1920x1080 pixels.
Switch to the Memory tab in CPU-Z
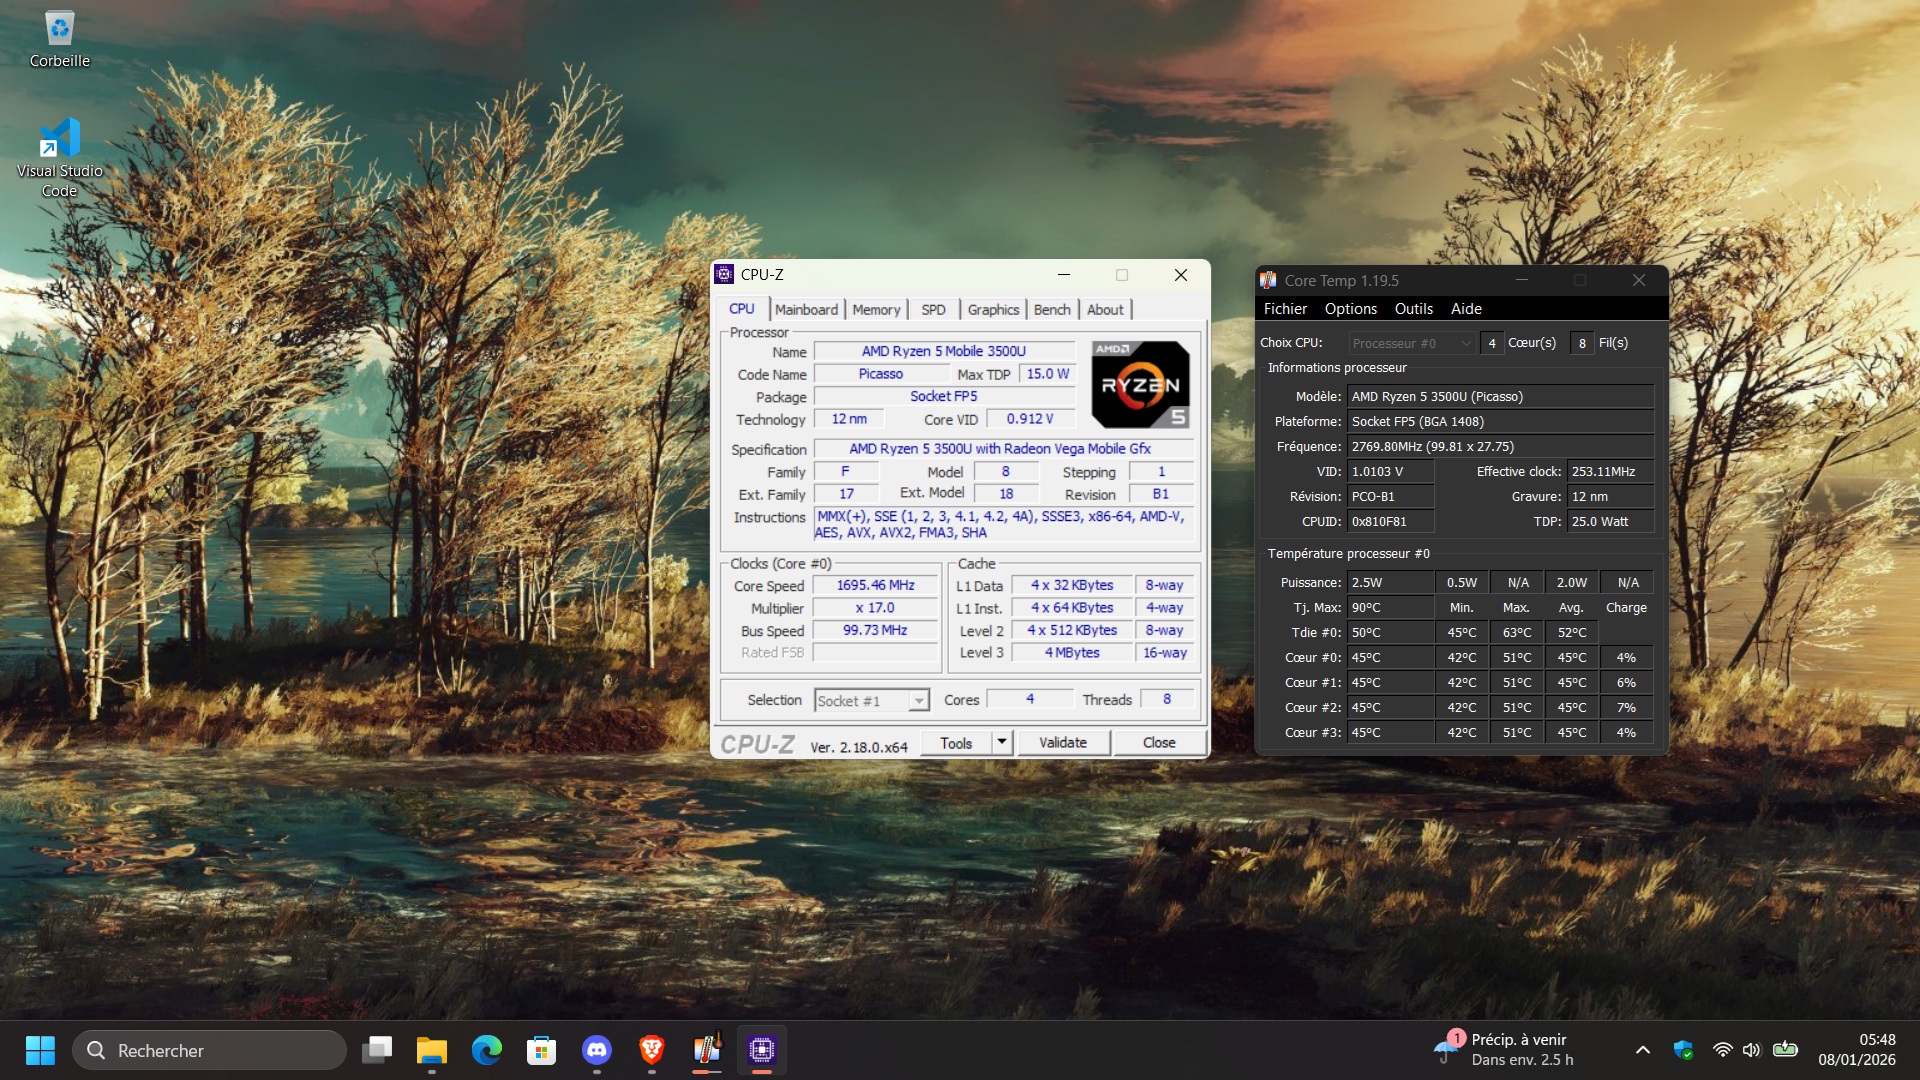point(876,310)
